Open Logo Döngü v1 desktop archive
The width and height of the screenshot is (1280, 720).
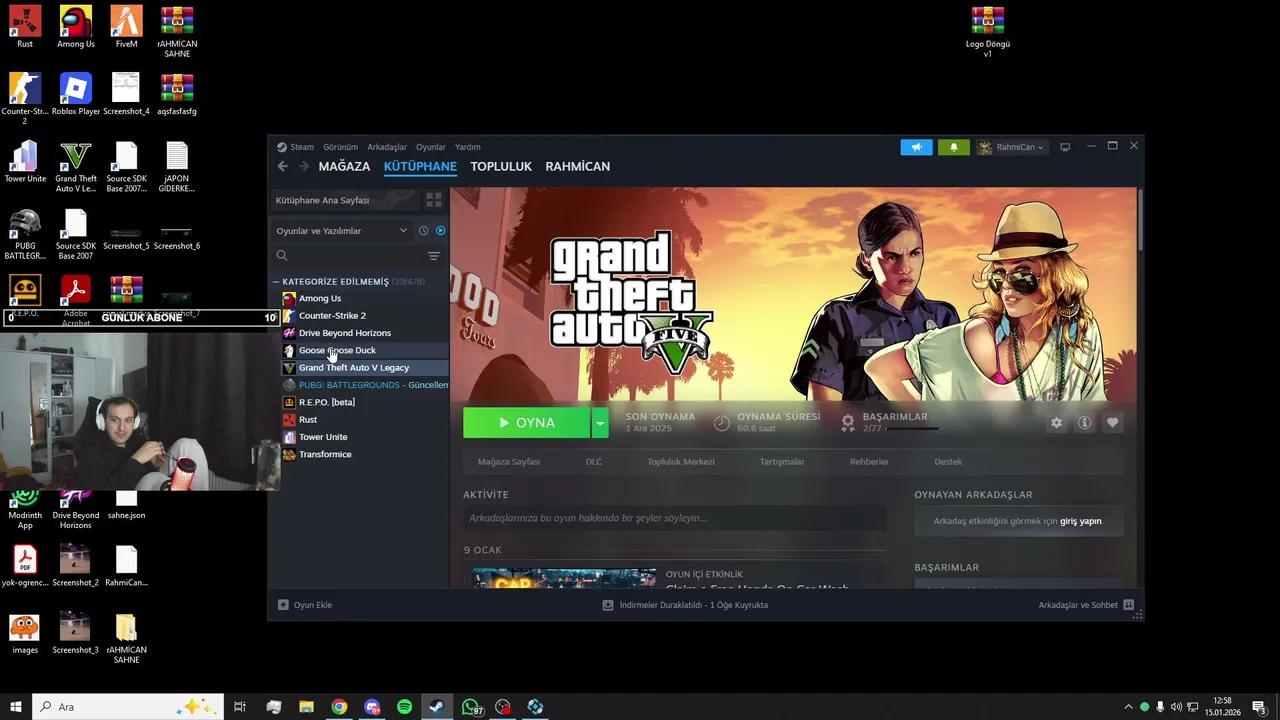pos(987,32)
